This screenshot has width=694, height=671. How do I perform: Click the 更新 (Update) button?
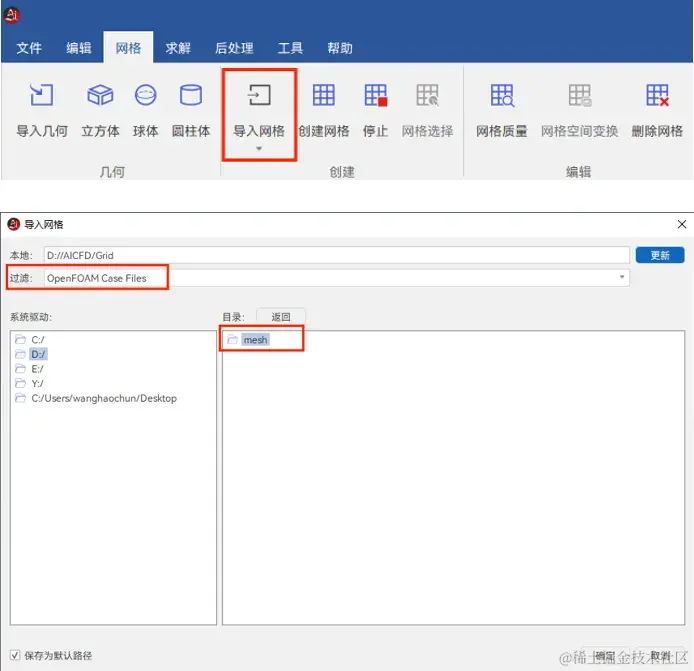(660, 255)
